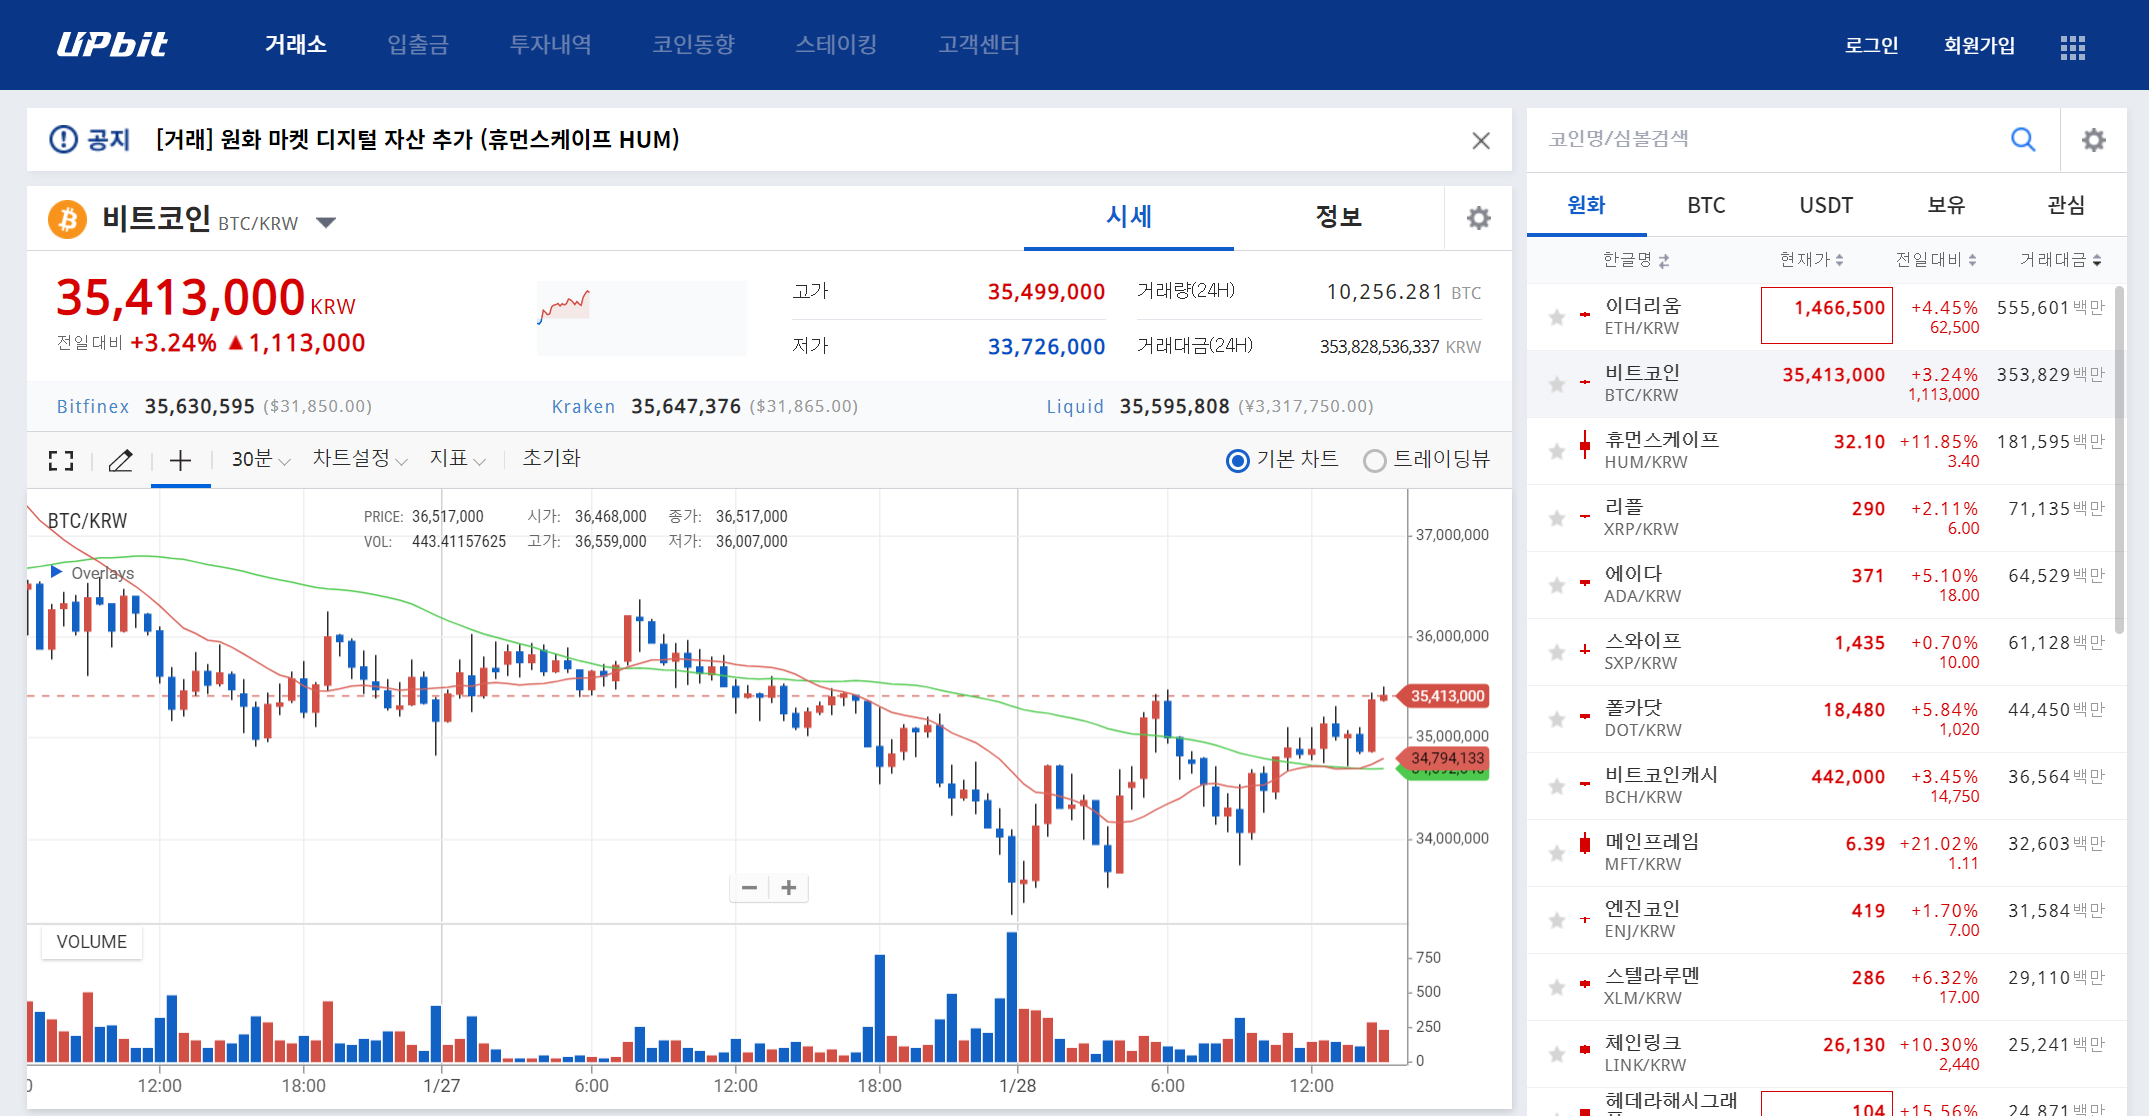Image resolution: width=2149 pixels, height=1116 pixels.
Task: Click the coin search magnifier icon
Action: 2023,139
